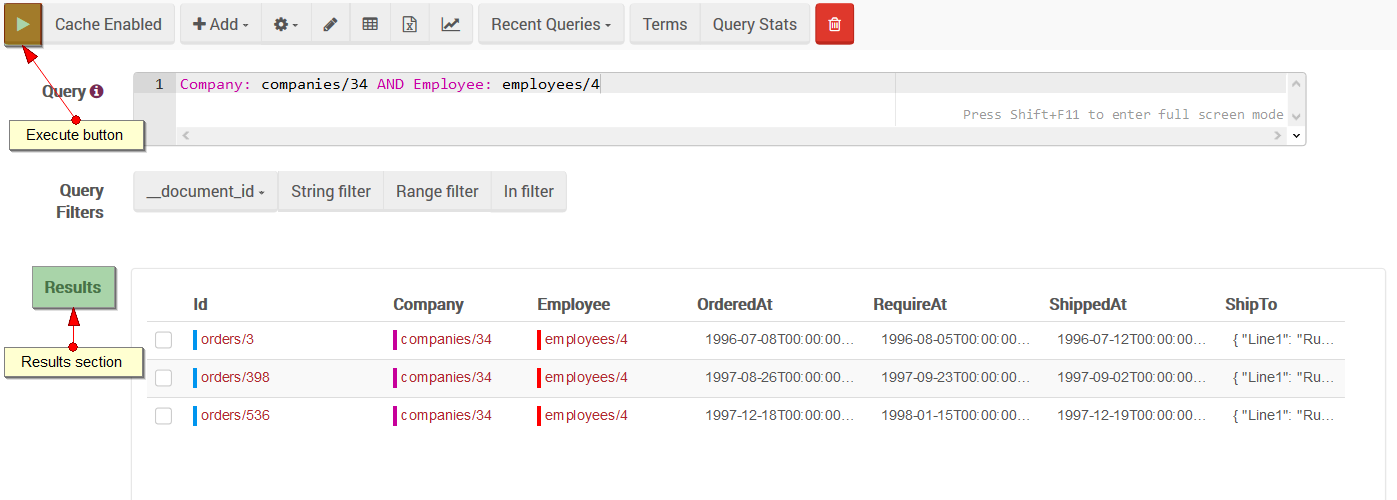The image size is (1397, 500).
Task: Add a String filter
Action: pyautogui.click(x=331, y=191)
